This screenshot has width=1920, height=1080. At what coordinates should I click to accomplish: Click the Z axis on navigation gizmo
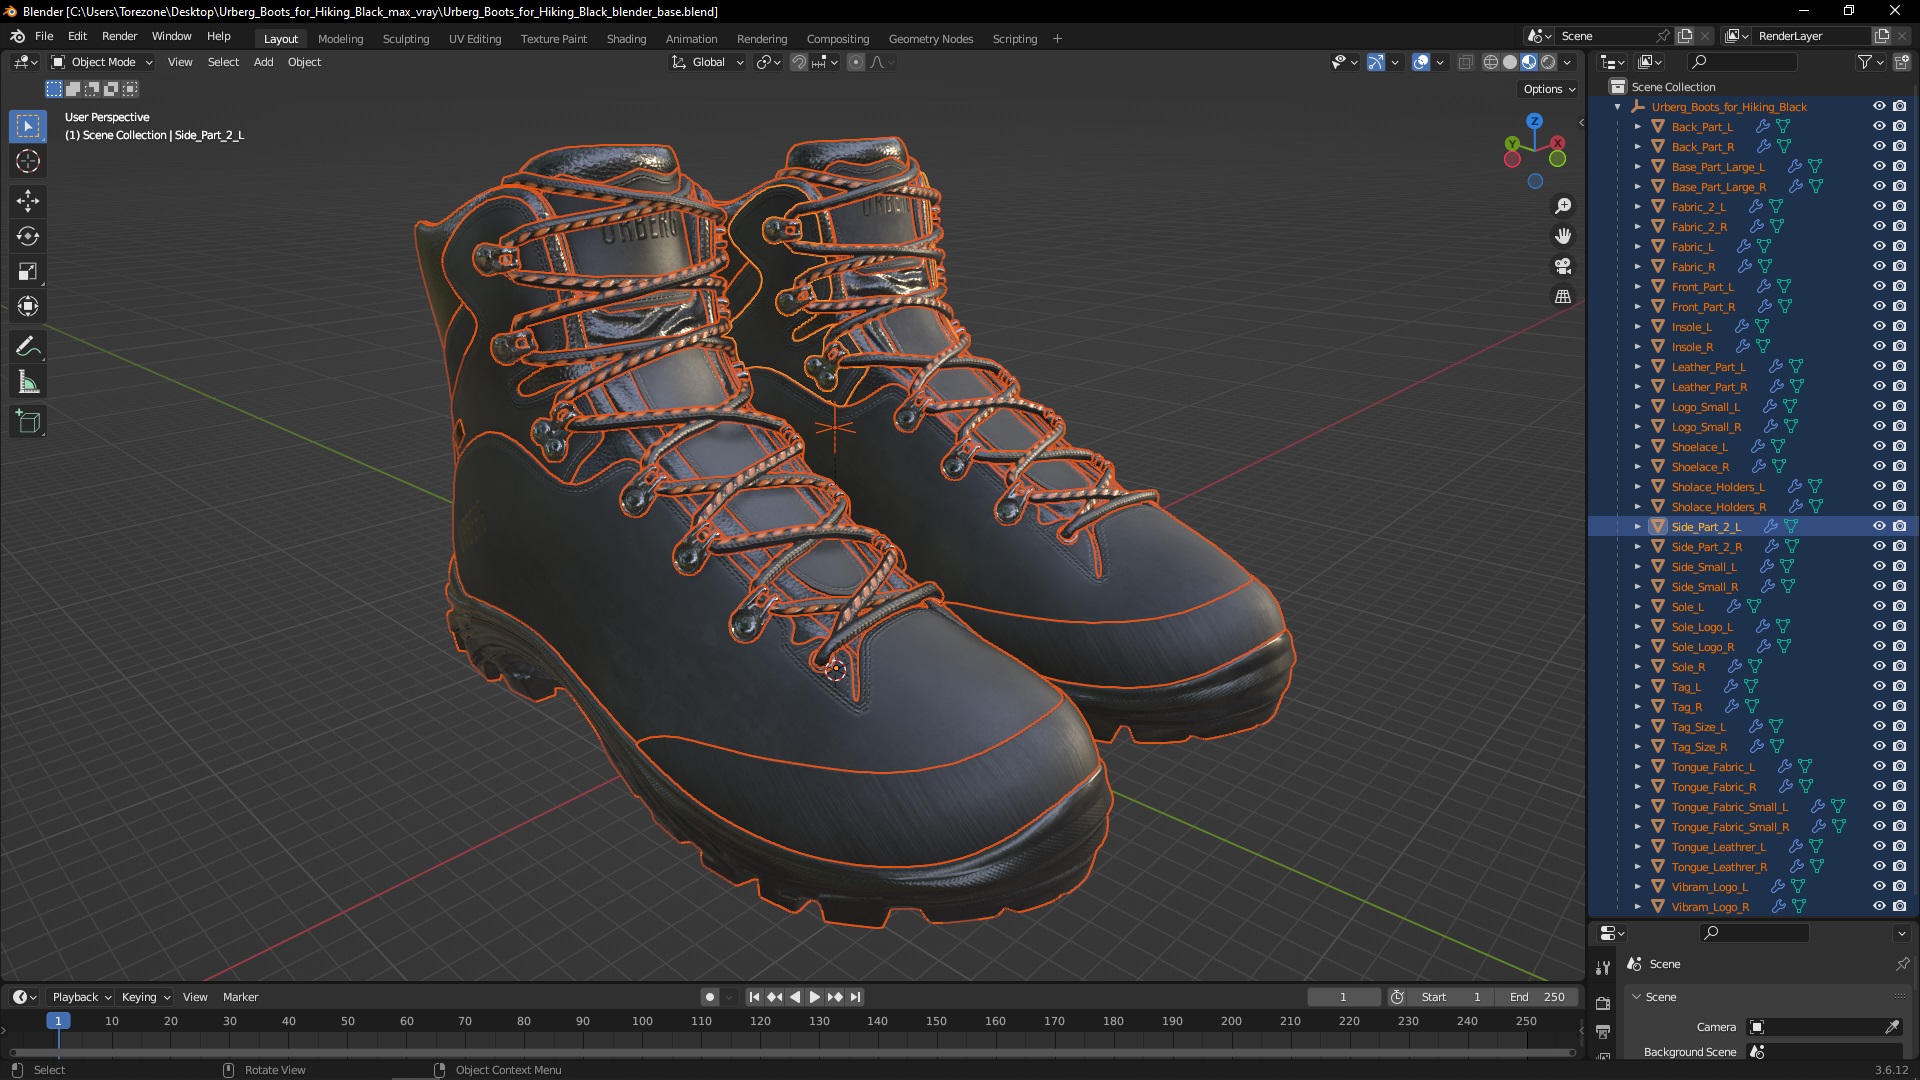click(1534, 121)
